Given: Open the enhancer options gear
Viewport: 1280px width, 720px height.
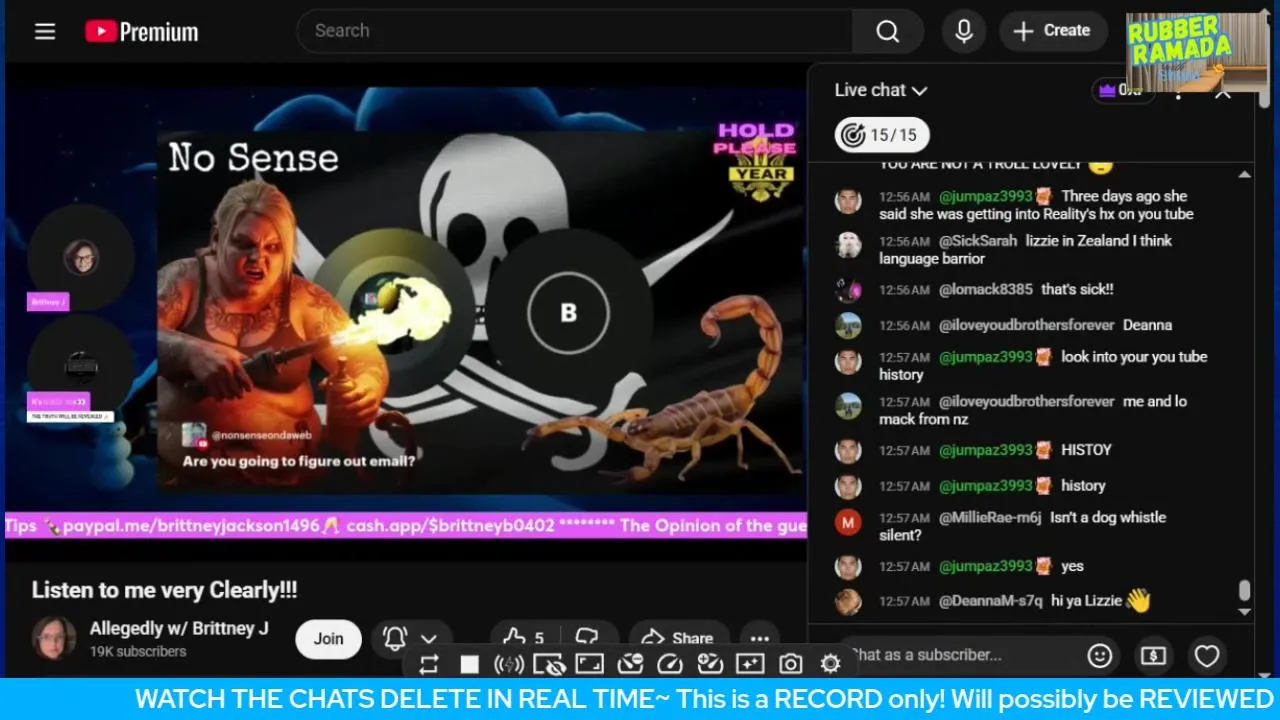Looking at the screenshot, I should (x=830, y=664).
